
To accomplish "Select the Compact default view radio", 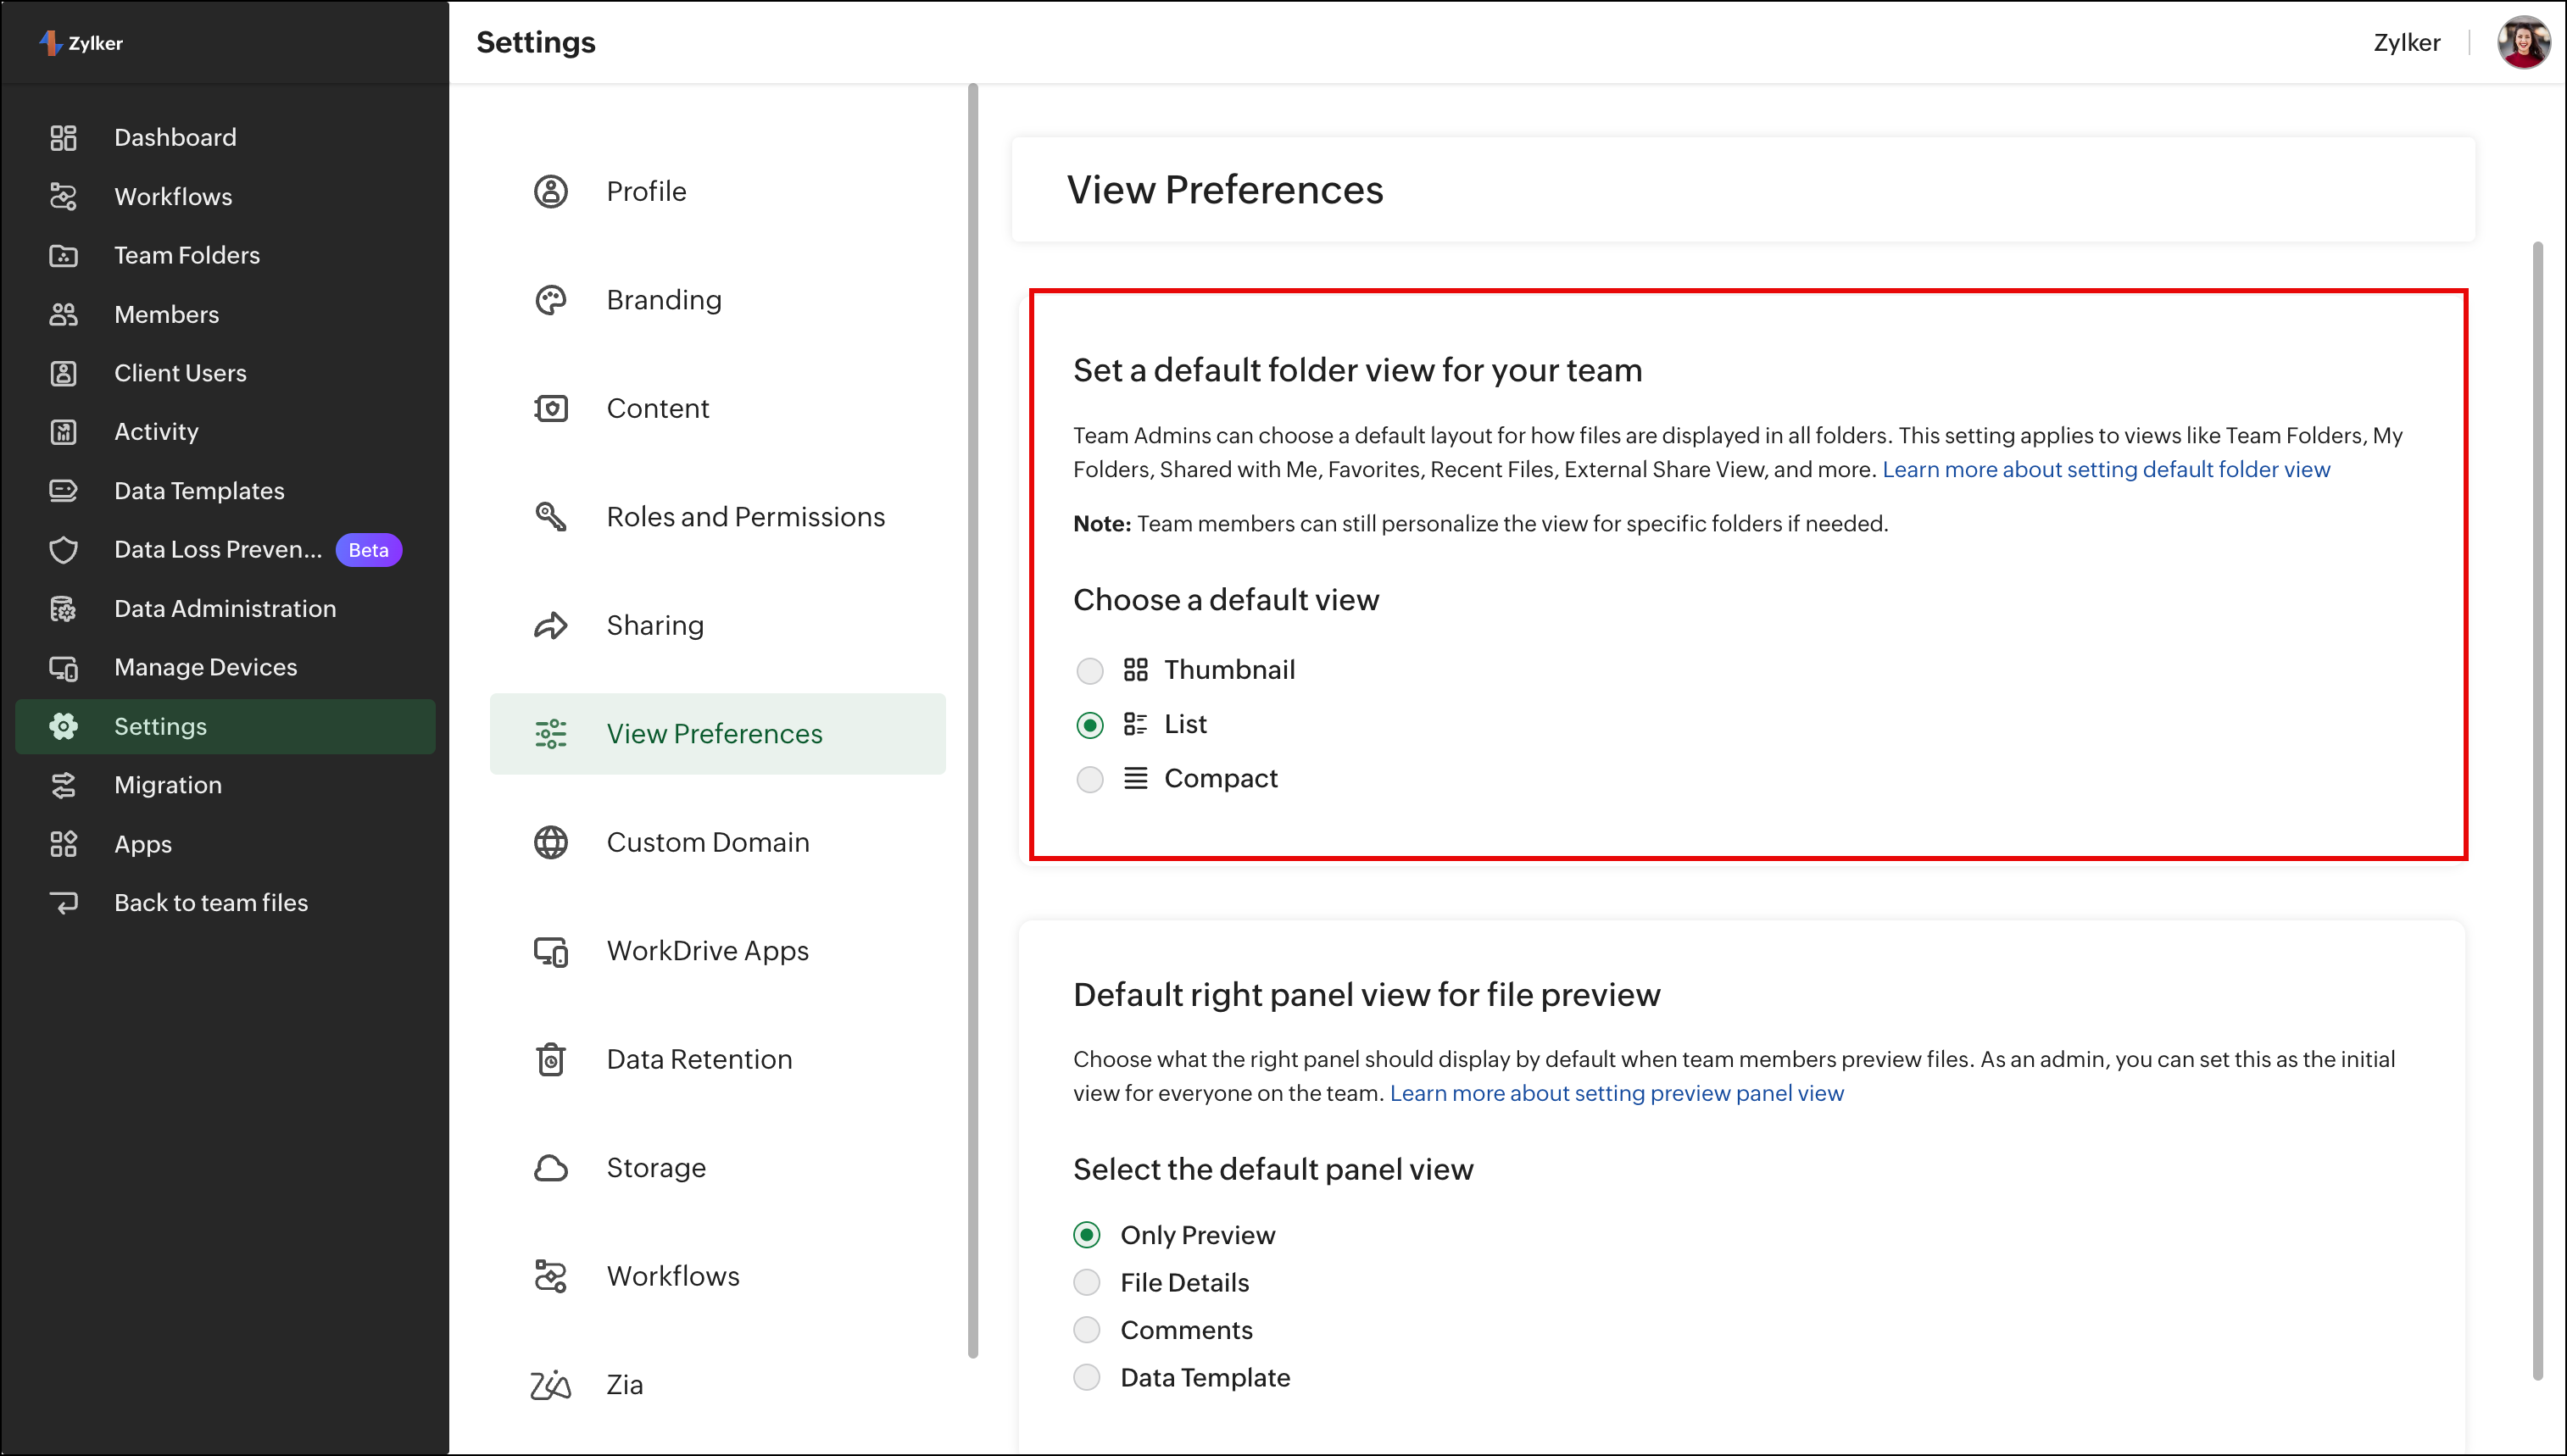I will click(x=1089, y=779).
